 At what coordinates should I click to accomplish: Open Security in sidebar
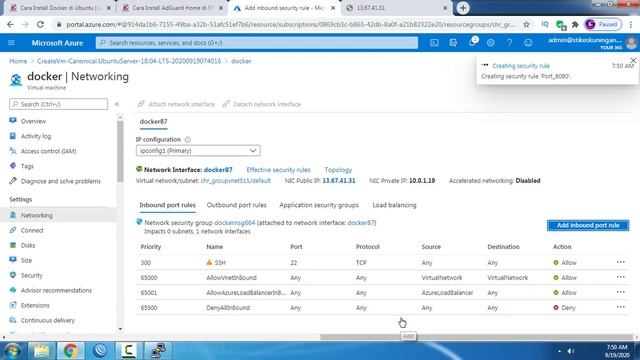31,276
